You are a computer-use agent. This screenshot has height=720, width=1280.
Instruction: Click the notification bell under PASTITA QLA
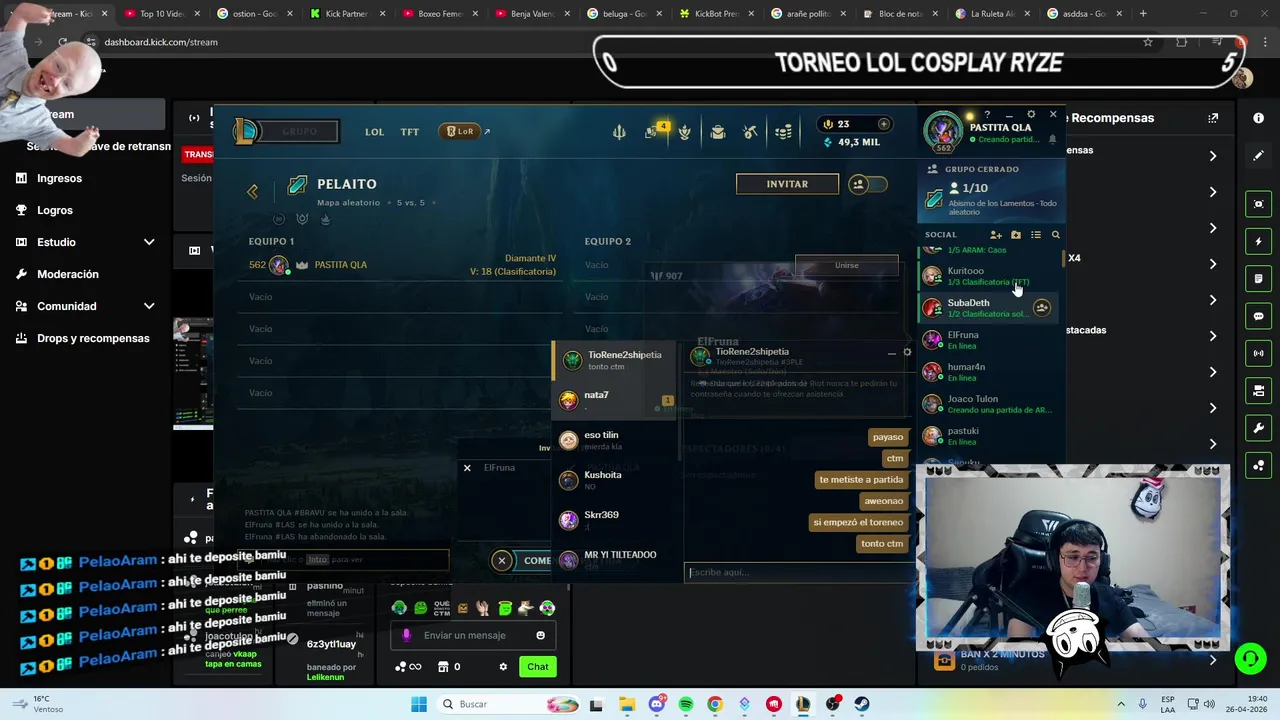coord(1052,140)
